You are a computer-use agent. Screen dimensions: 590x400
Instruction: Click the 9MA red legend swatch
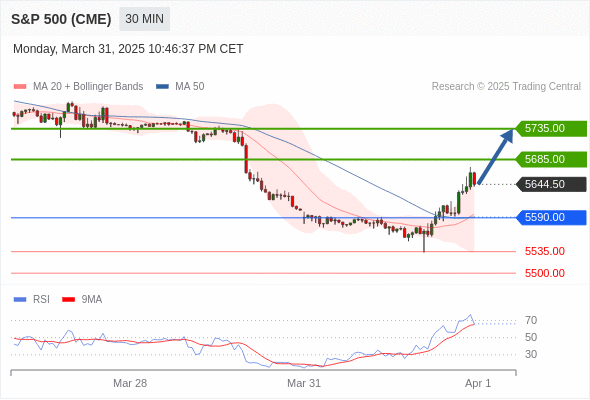click(68, 300)
